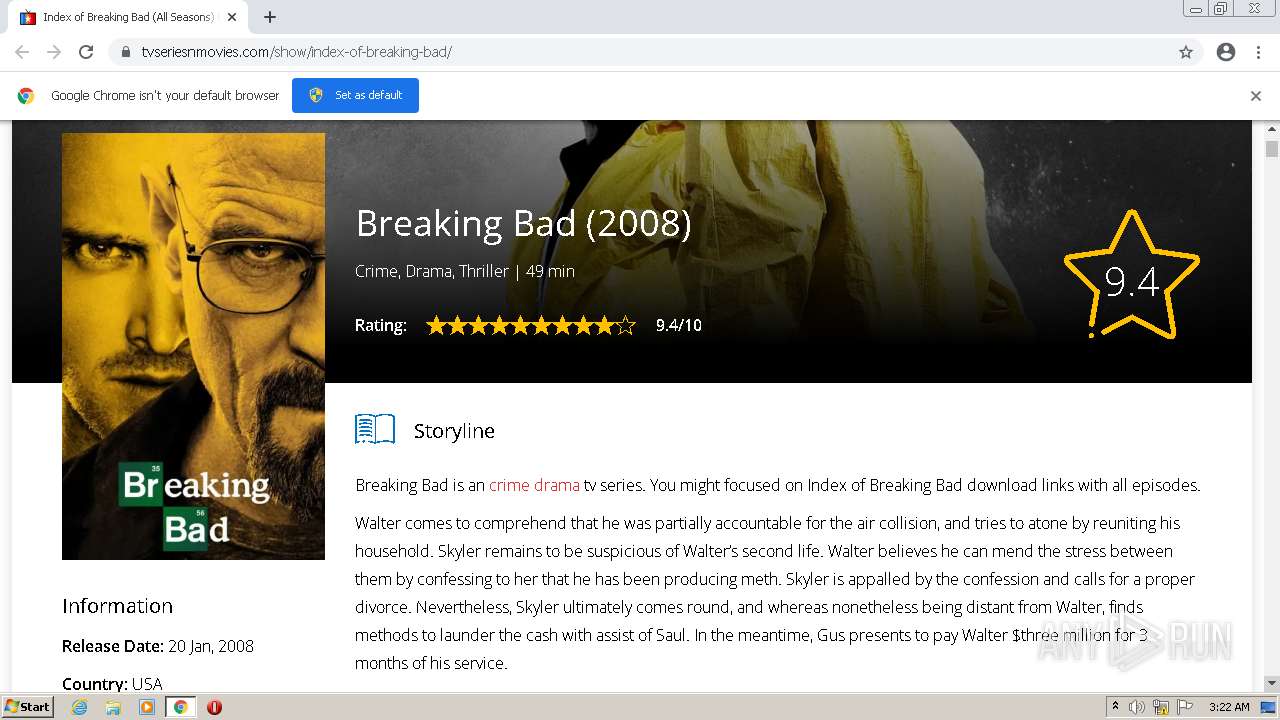This screenshot has width=1280, height=720.
Task: Launch Internet Explorer from the taskbar
Action: click(80, 707)
